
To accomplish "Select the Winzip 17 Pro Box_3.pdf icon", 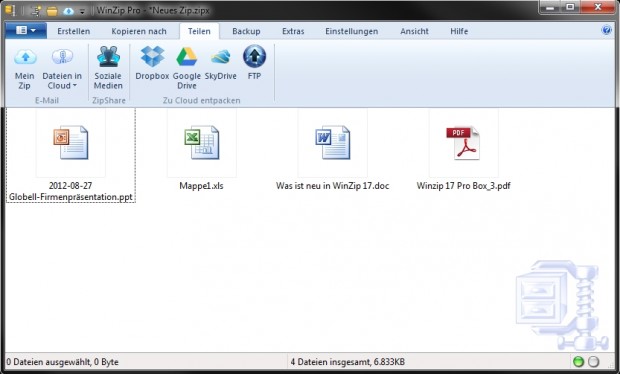I will (x=463, y=143).
